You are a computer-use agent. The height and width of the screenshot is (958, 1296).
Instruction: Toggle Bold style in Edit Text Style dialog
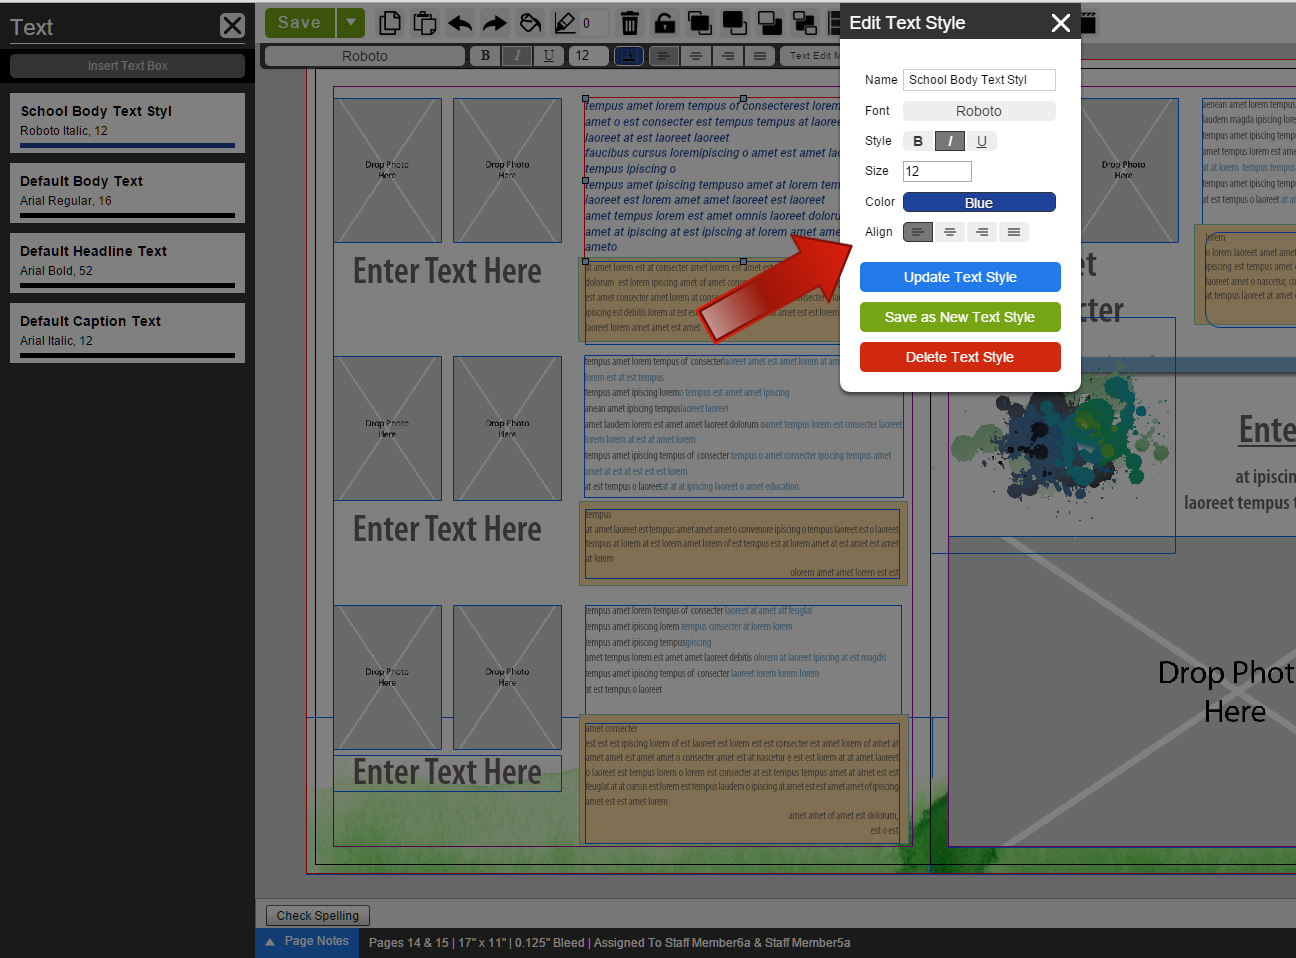(x=918, y=141)
